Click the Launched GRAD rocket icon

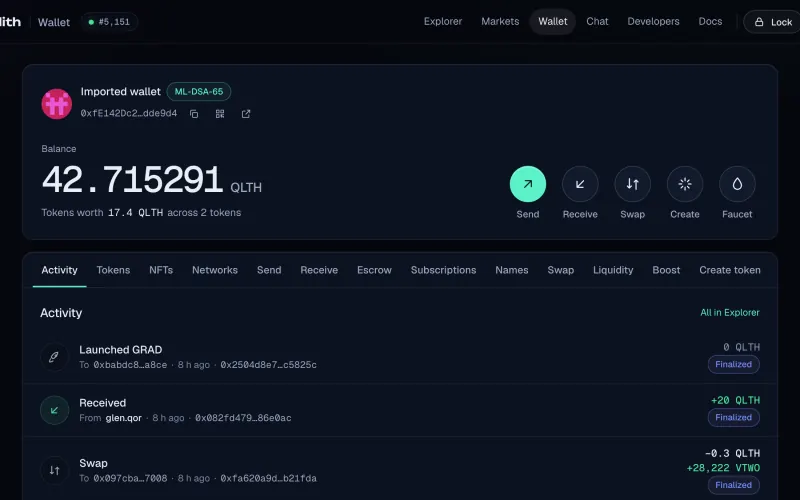point(54,357)
